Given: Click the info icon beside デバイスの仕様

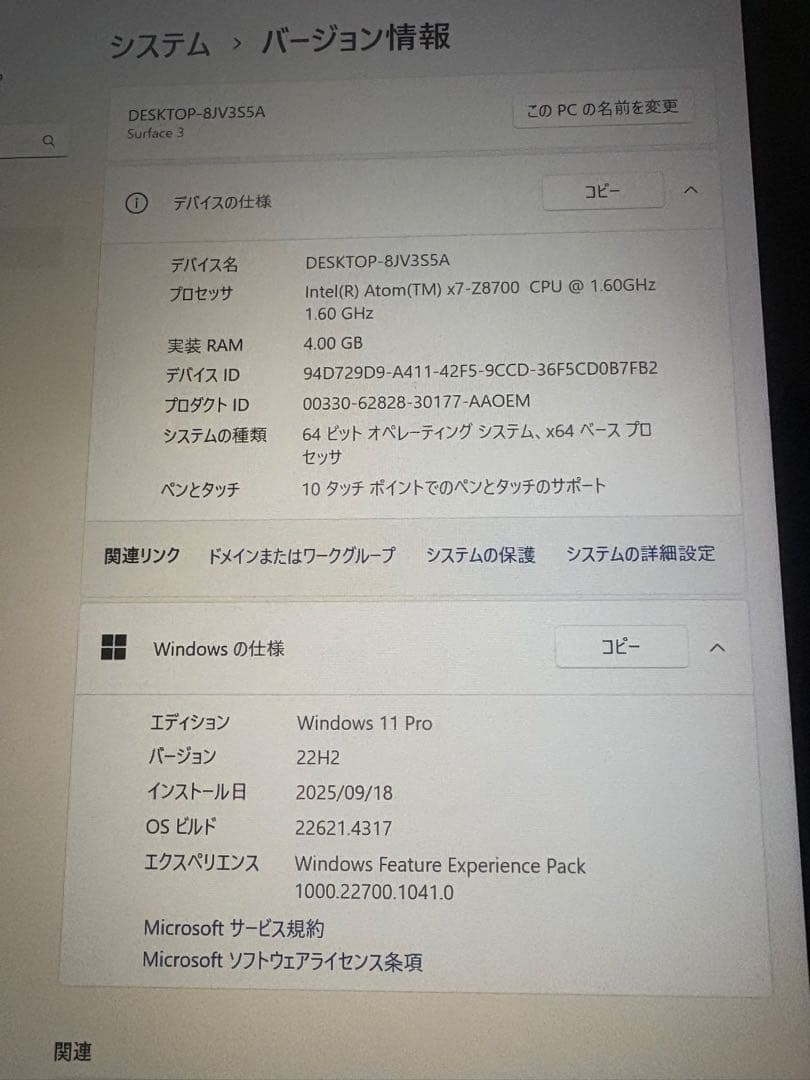Looking at the screenshot, I should tap(136, 203).
